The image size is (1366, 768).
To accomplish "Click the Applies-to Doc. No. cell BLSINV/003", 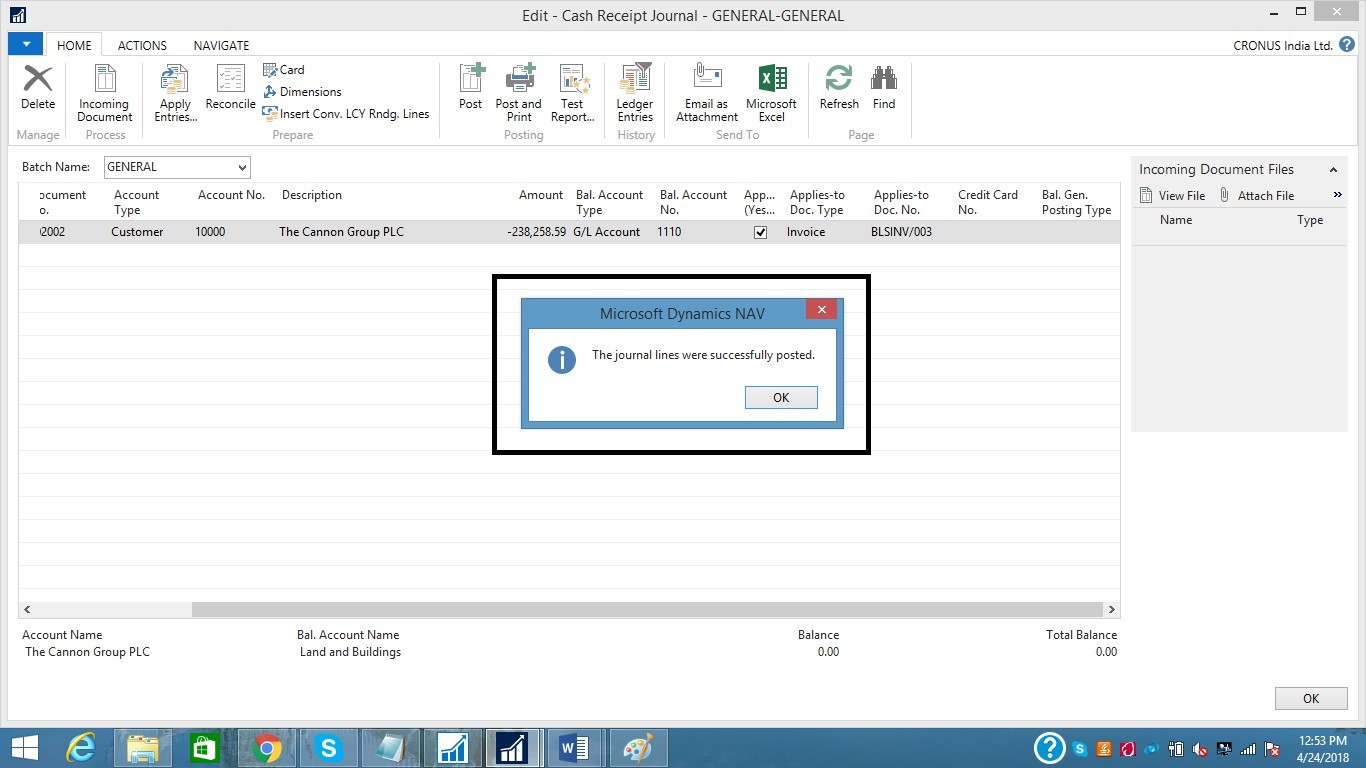I will pyautogui.click(x=901, y=232).
